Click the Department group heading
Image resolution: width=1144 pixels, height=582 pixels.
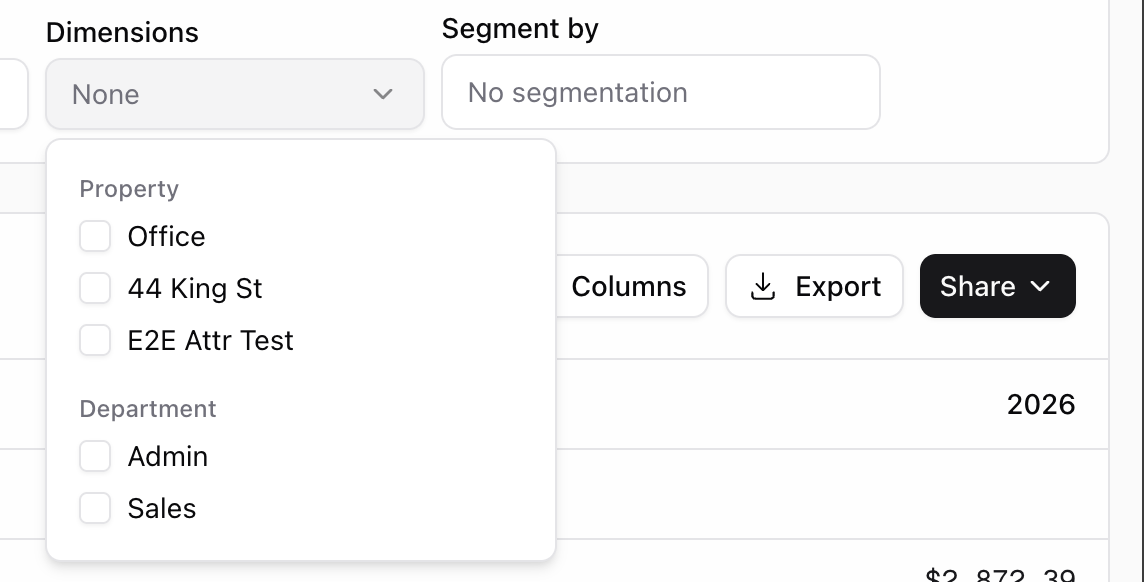[x=148, y=408]
